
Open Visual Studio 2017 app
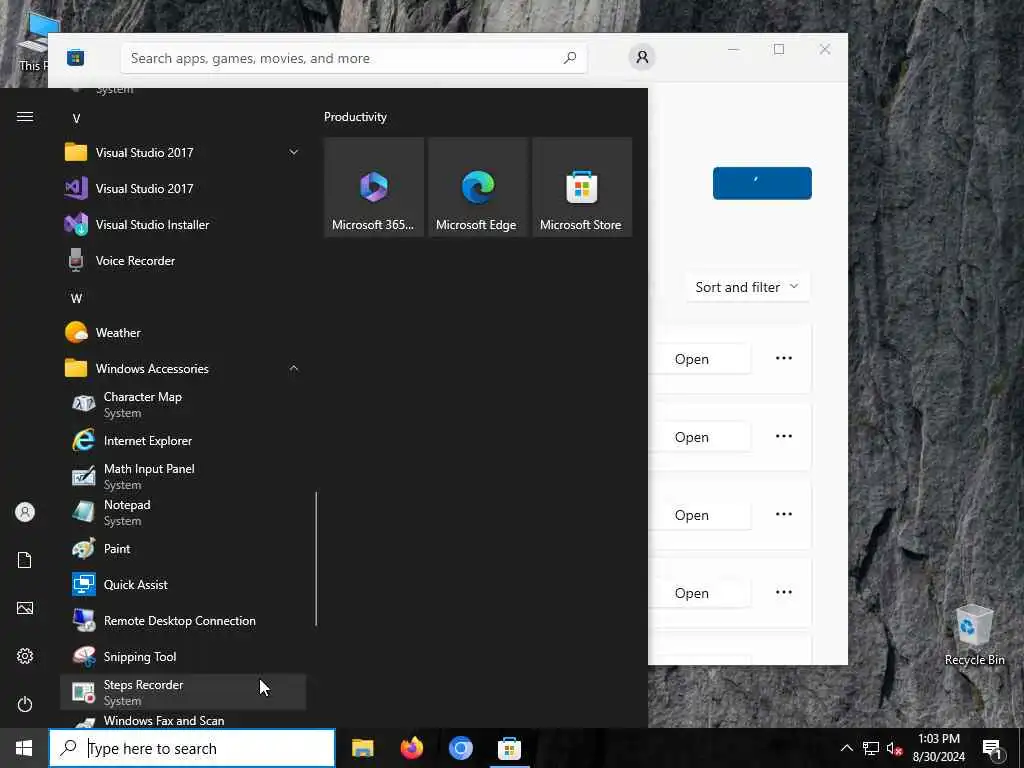[183, 189]
